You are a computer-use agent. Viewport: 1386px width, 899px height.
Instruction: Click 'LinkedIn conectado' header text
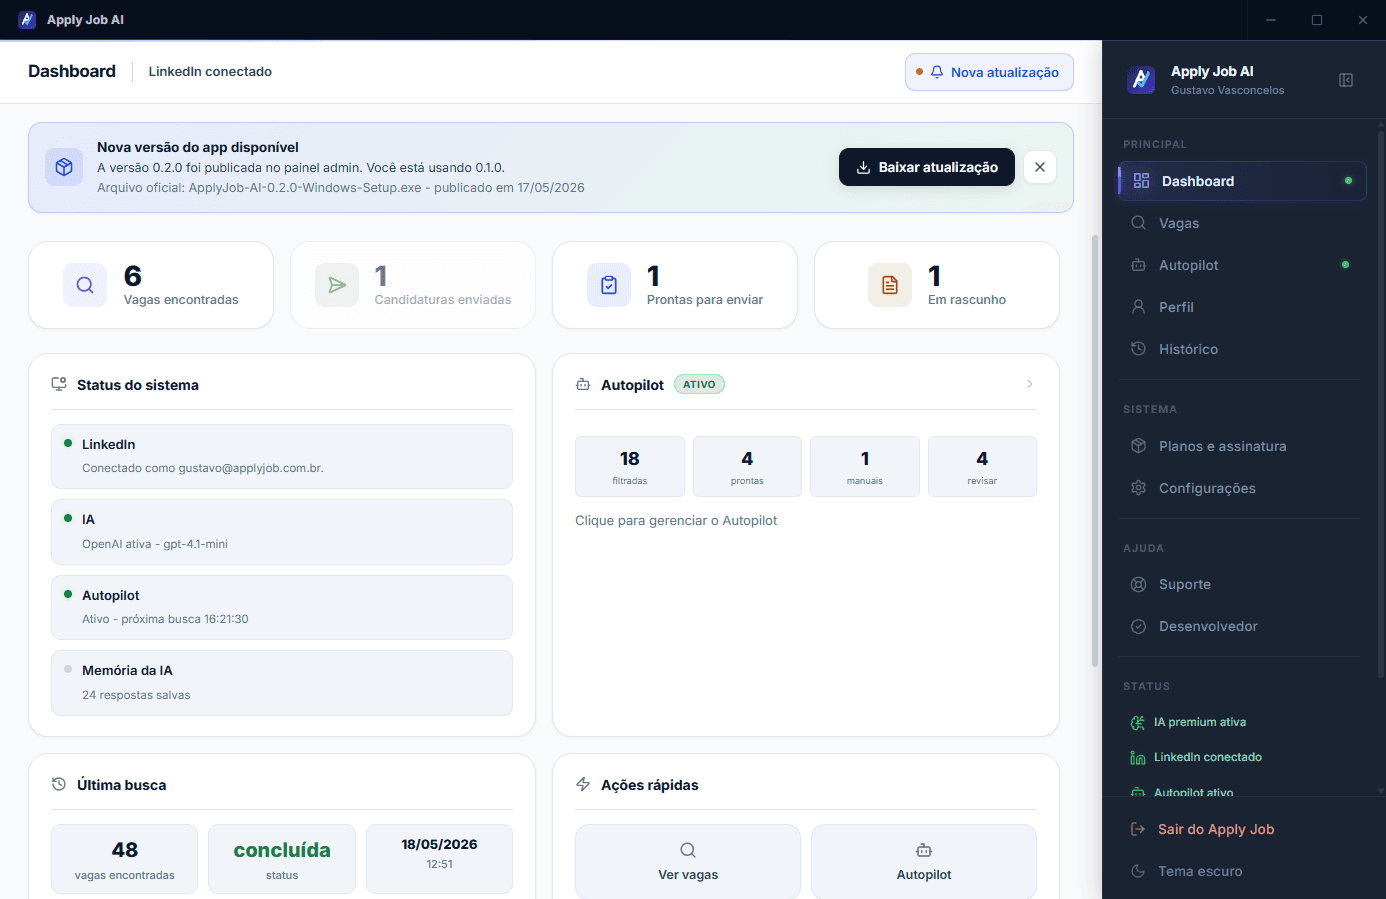pyautogui.click(x=210, y=71)
